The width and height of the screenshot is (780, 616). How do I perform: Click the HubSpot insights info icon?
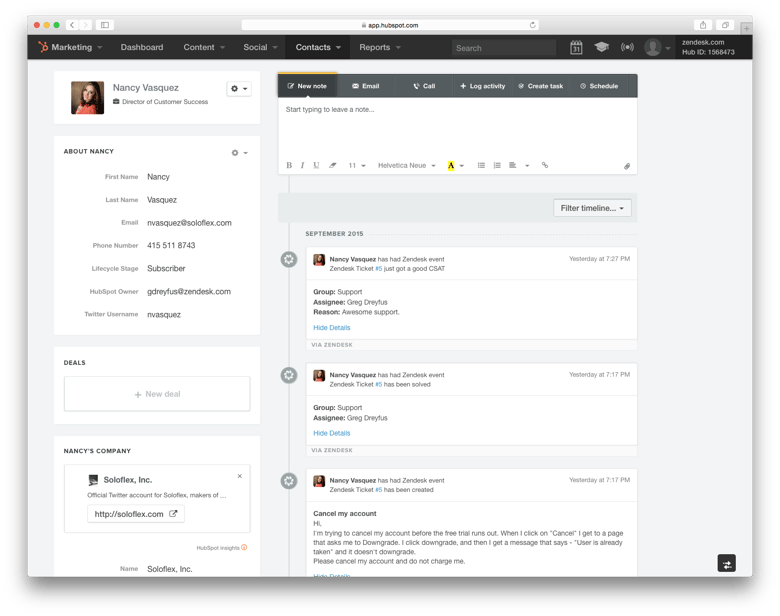[244, 547]
